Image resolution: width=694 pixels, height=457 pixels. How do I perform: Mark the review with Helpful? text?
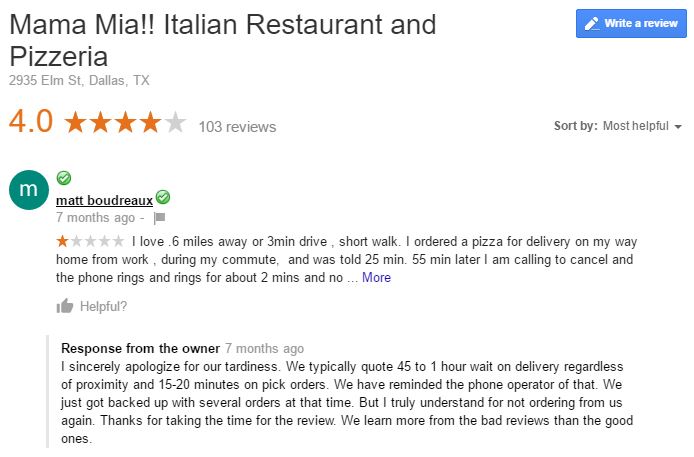(103, 306)
